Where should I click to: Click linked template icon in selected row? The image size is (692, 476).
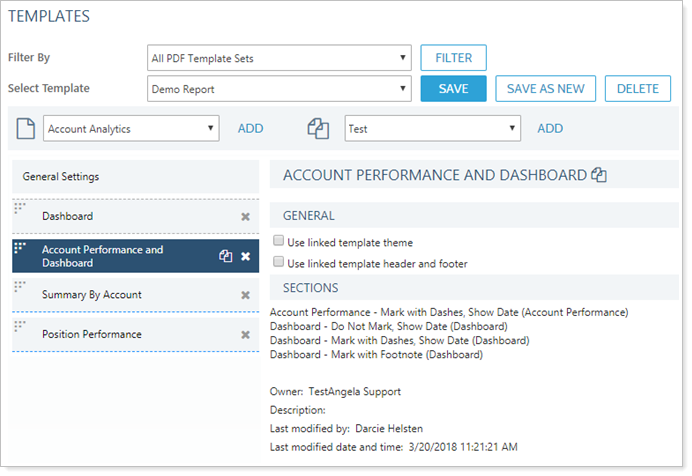[226, 257]
